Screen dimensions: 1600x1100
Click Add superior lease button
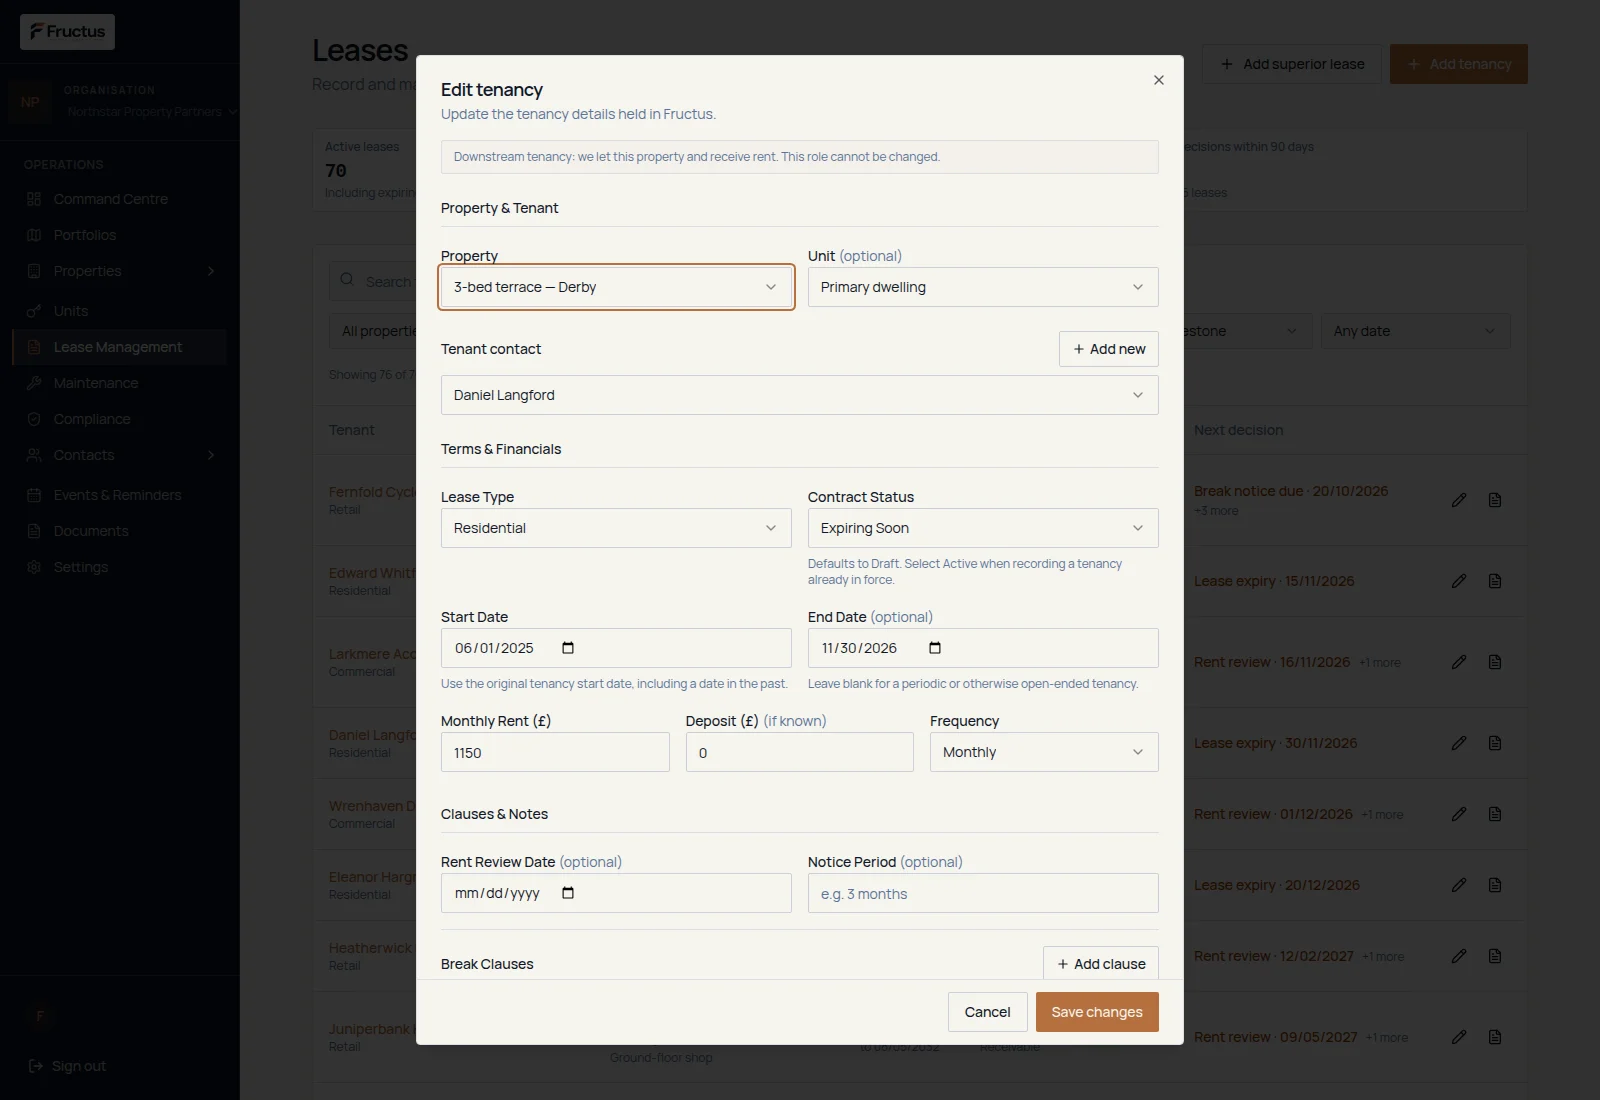click(1292, 64)
